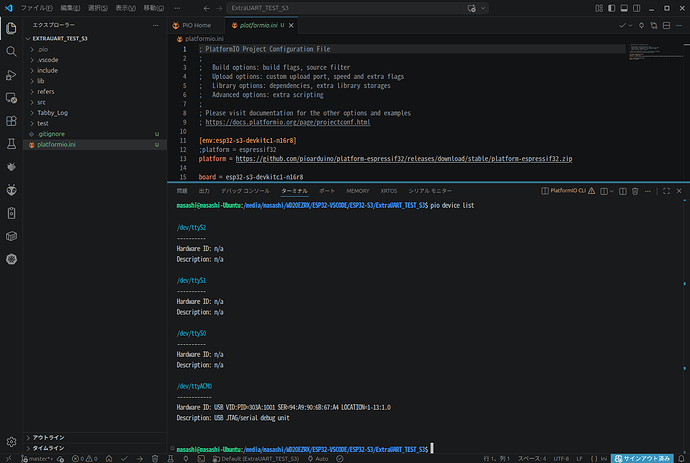Go forward with navigation arrow
This screenshot has width=690, height=463.
[x=219, y=8]
